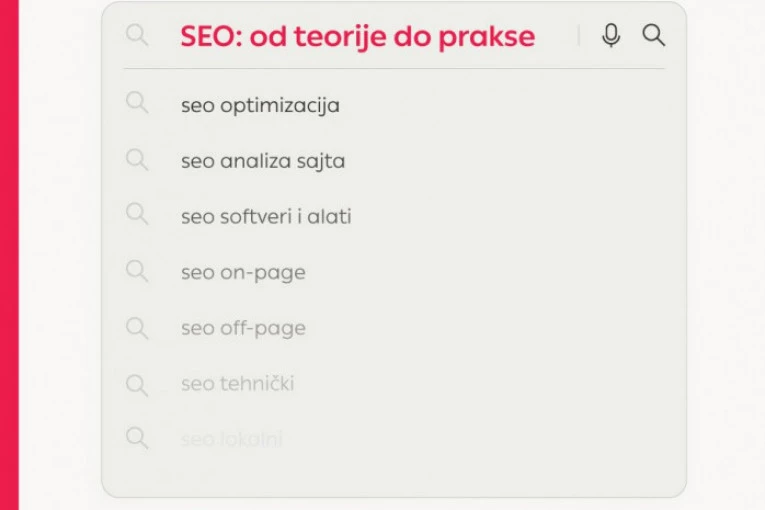
Task: Click the red vertical bar on left edge
Action: tap(9, 255)
